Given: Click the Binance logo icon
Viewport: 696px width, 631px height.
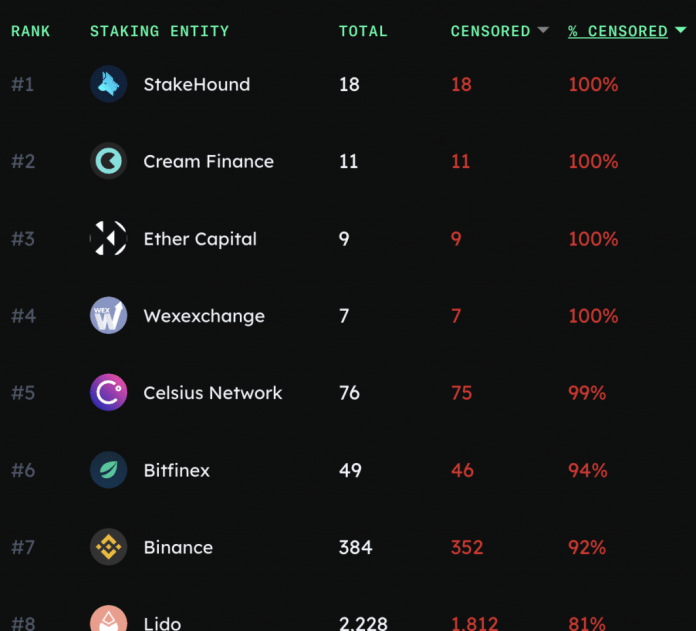Looking at the screenshot, I should [108, 547].
